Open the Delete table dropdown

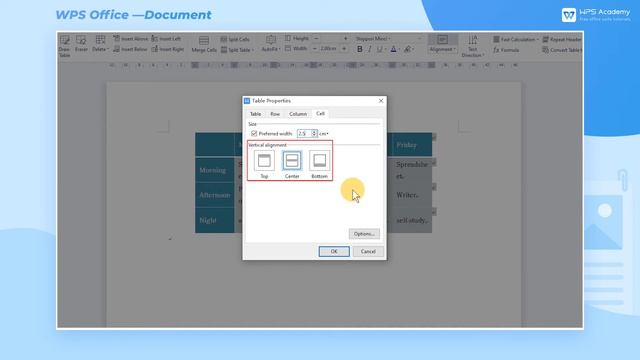click(100, 44)
